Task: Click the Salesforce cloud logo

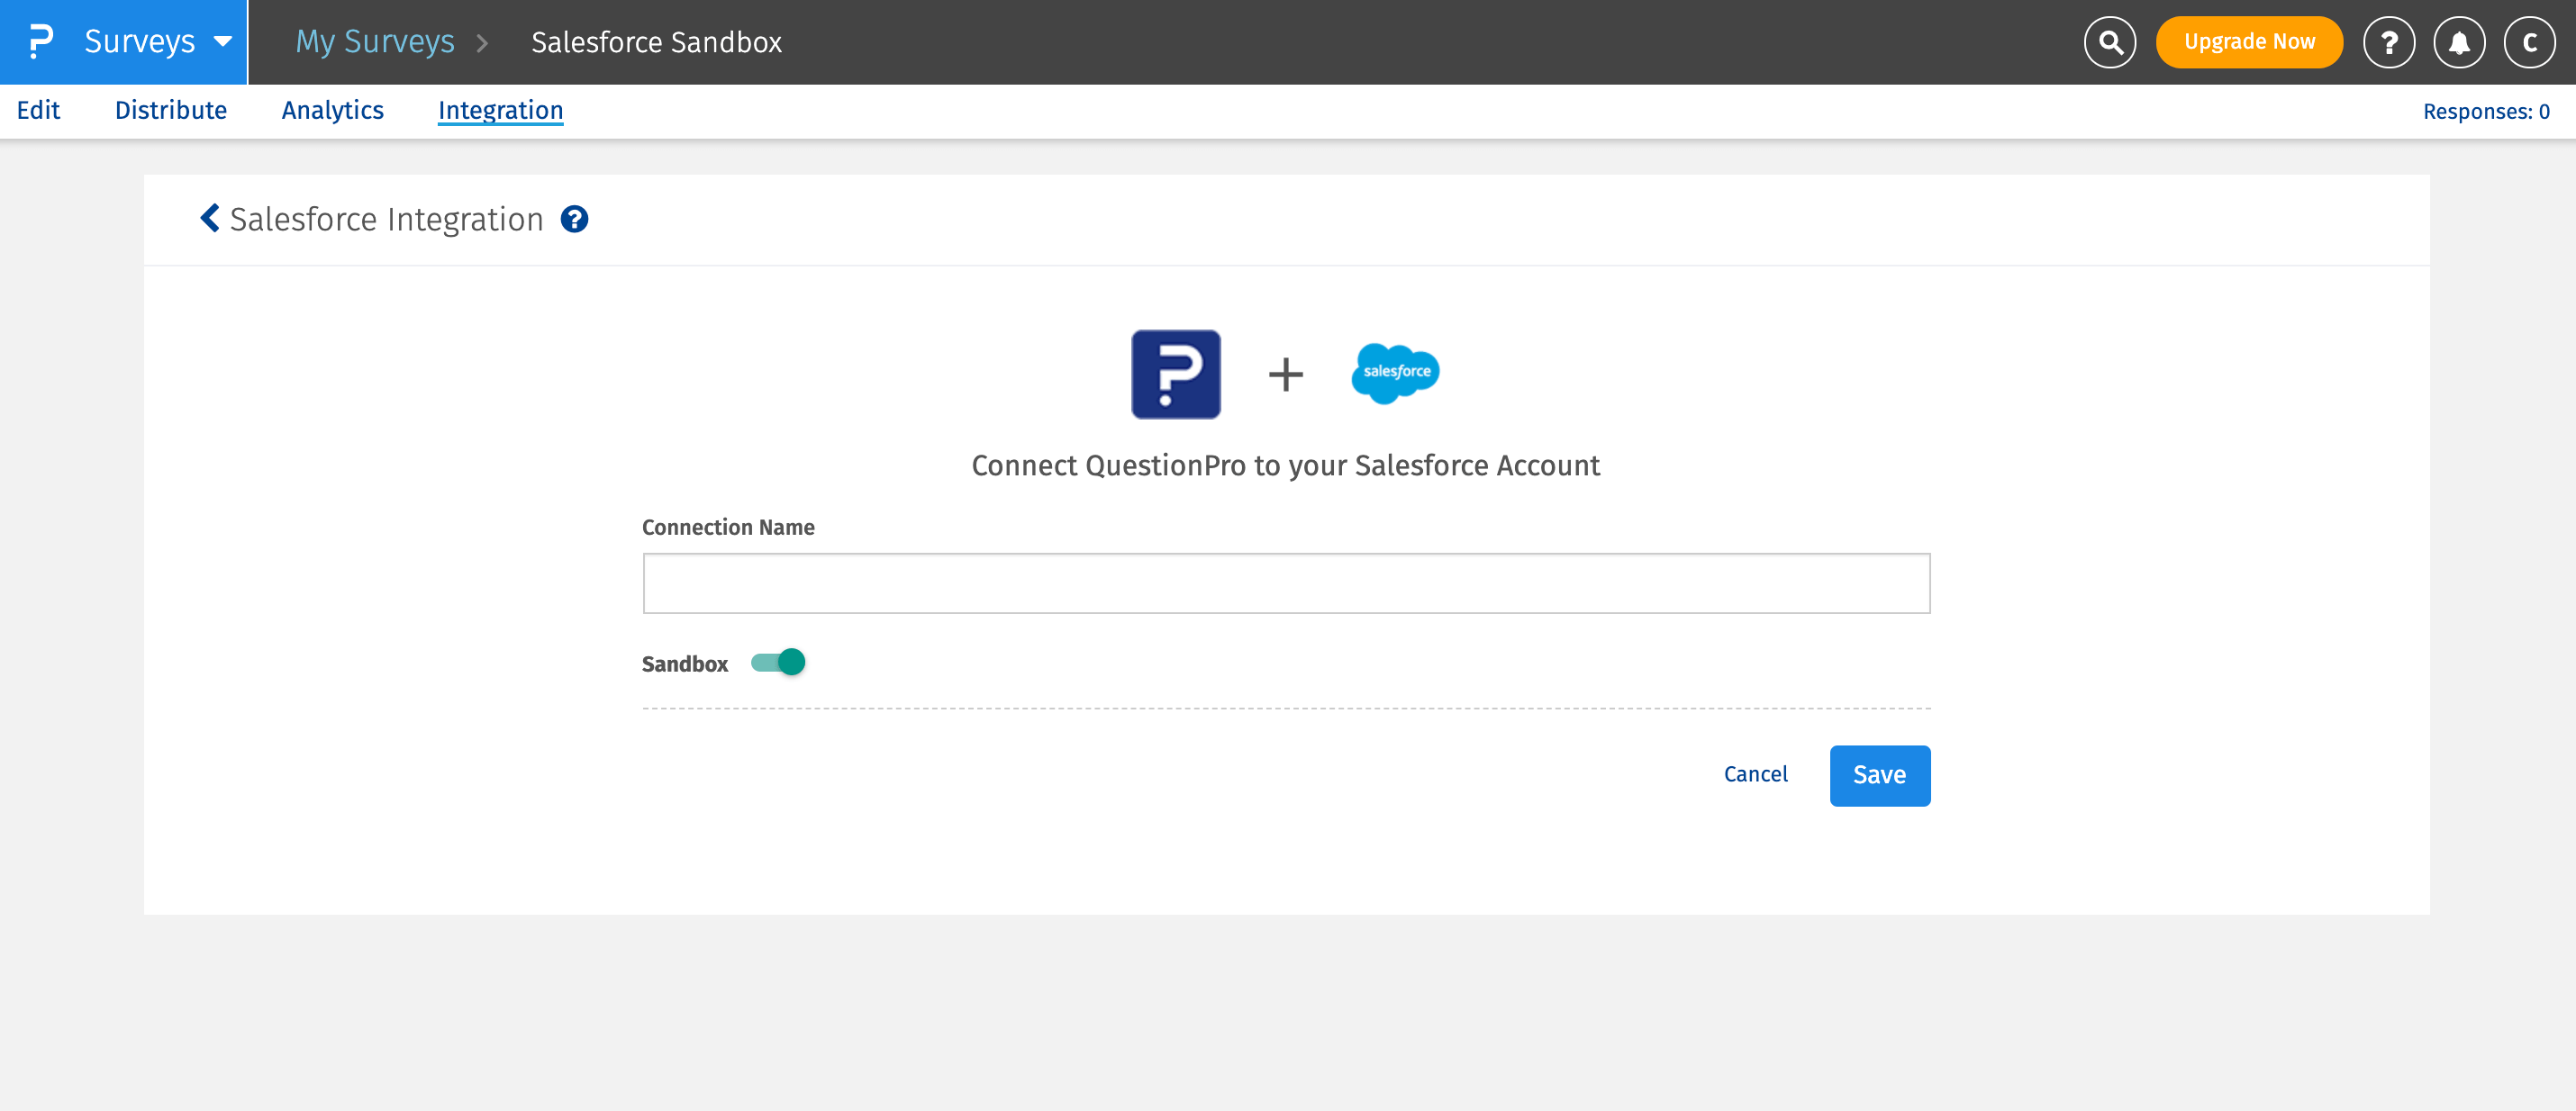Action: click(1395, 374)
